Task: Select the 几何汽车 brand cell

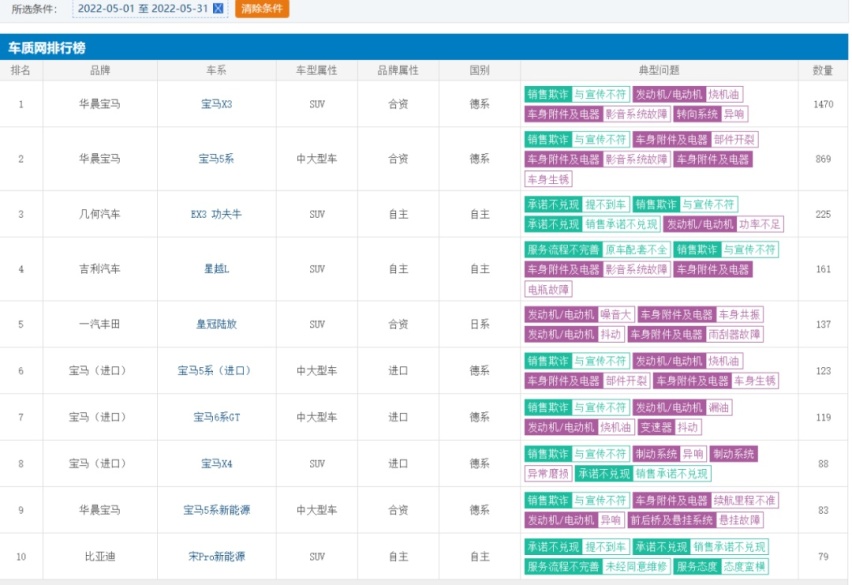Action: pos(100,214)
